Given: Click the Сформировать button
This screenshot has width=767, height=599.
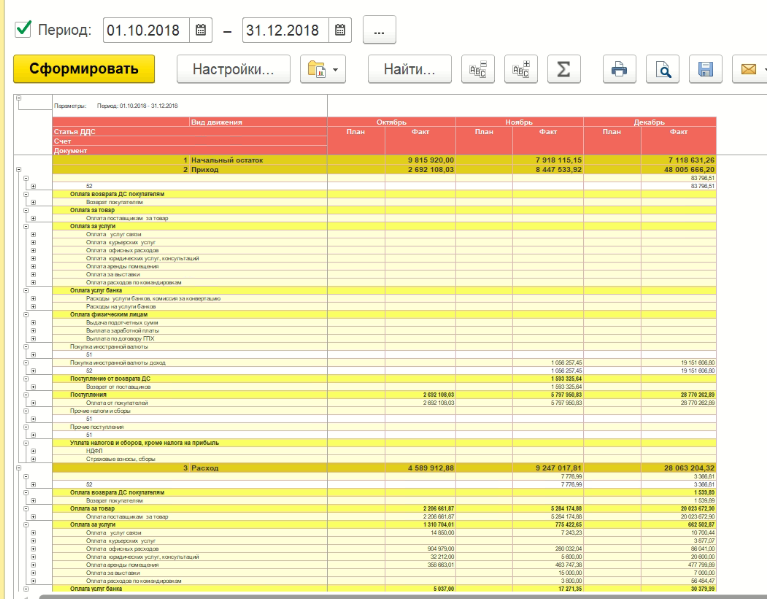Looking at the screenshot, I should click(x=84, y=69).
